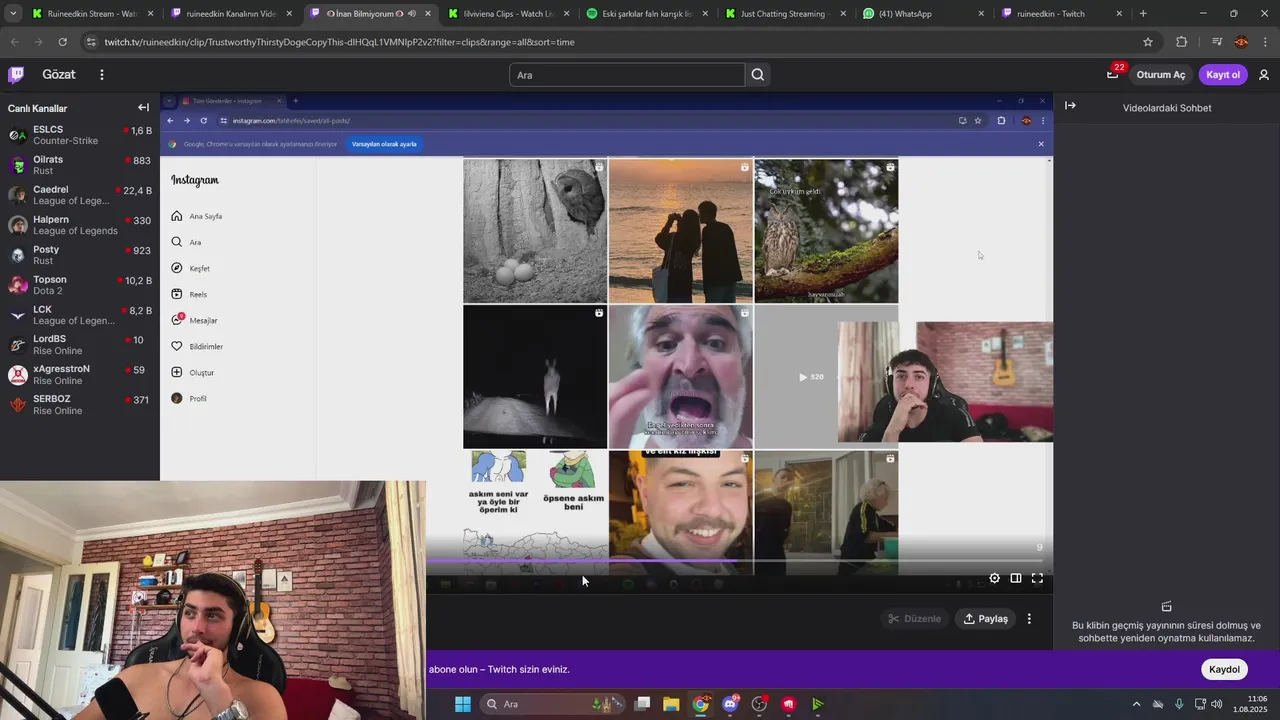Open Discord from the taskbar

tap(730, 704)
